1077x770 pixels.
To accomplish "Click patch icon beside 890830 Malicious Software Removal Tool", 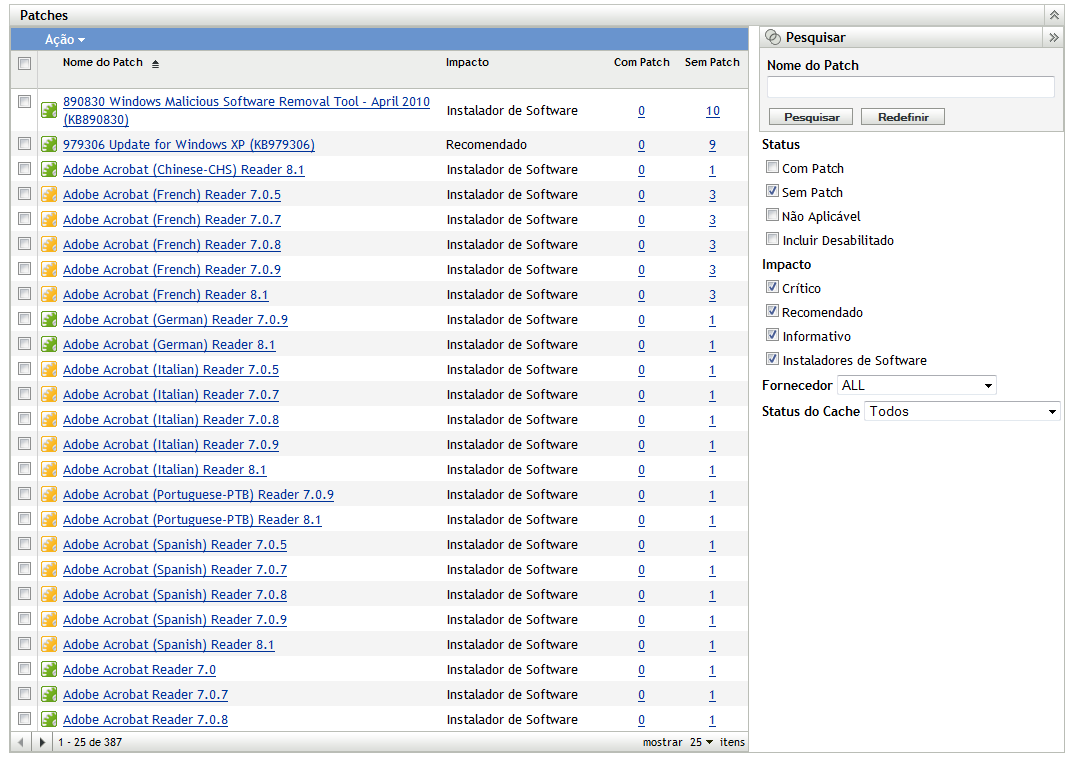I will click(x=49, y=110).
